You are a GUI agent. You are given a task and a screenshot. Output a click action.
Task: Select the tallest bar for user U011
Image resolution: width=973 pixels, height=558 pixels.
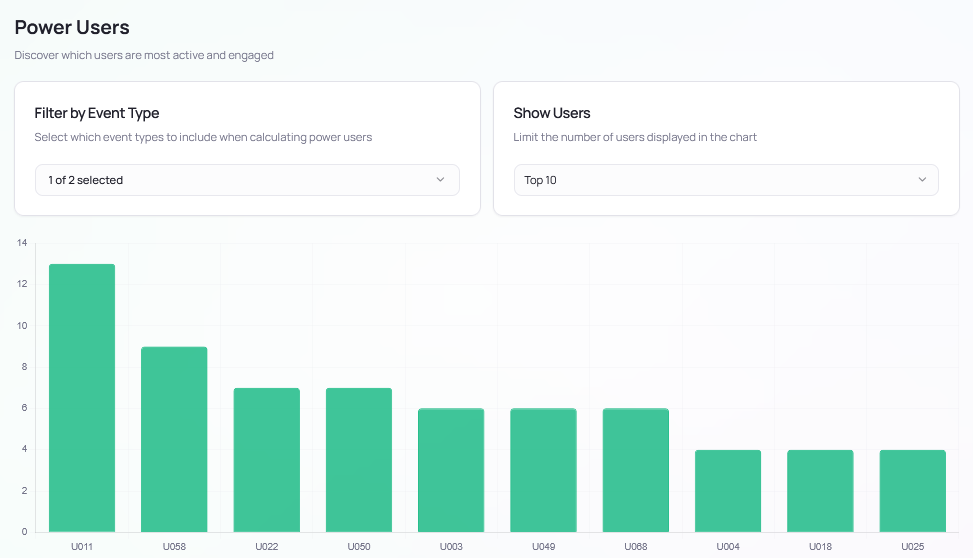[82, 398]
